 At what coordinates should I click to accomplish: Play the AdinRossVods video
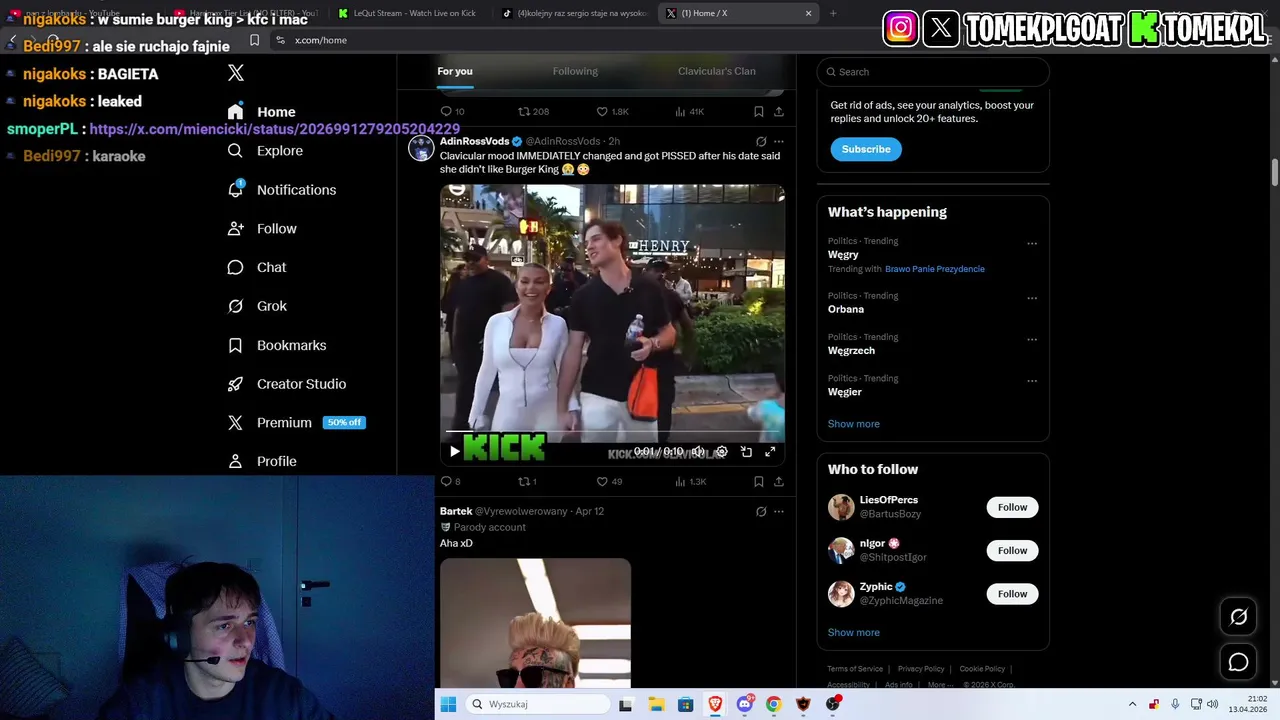click(x=455, y=452)
